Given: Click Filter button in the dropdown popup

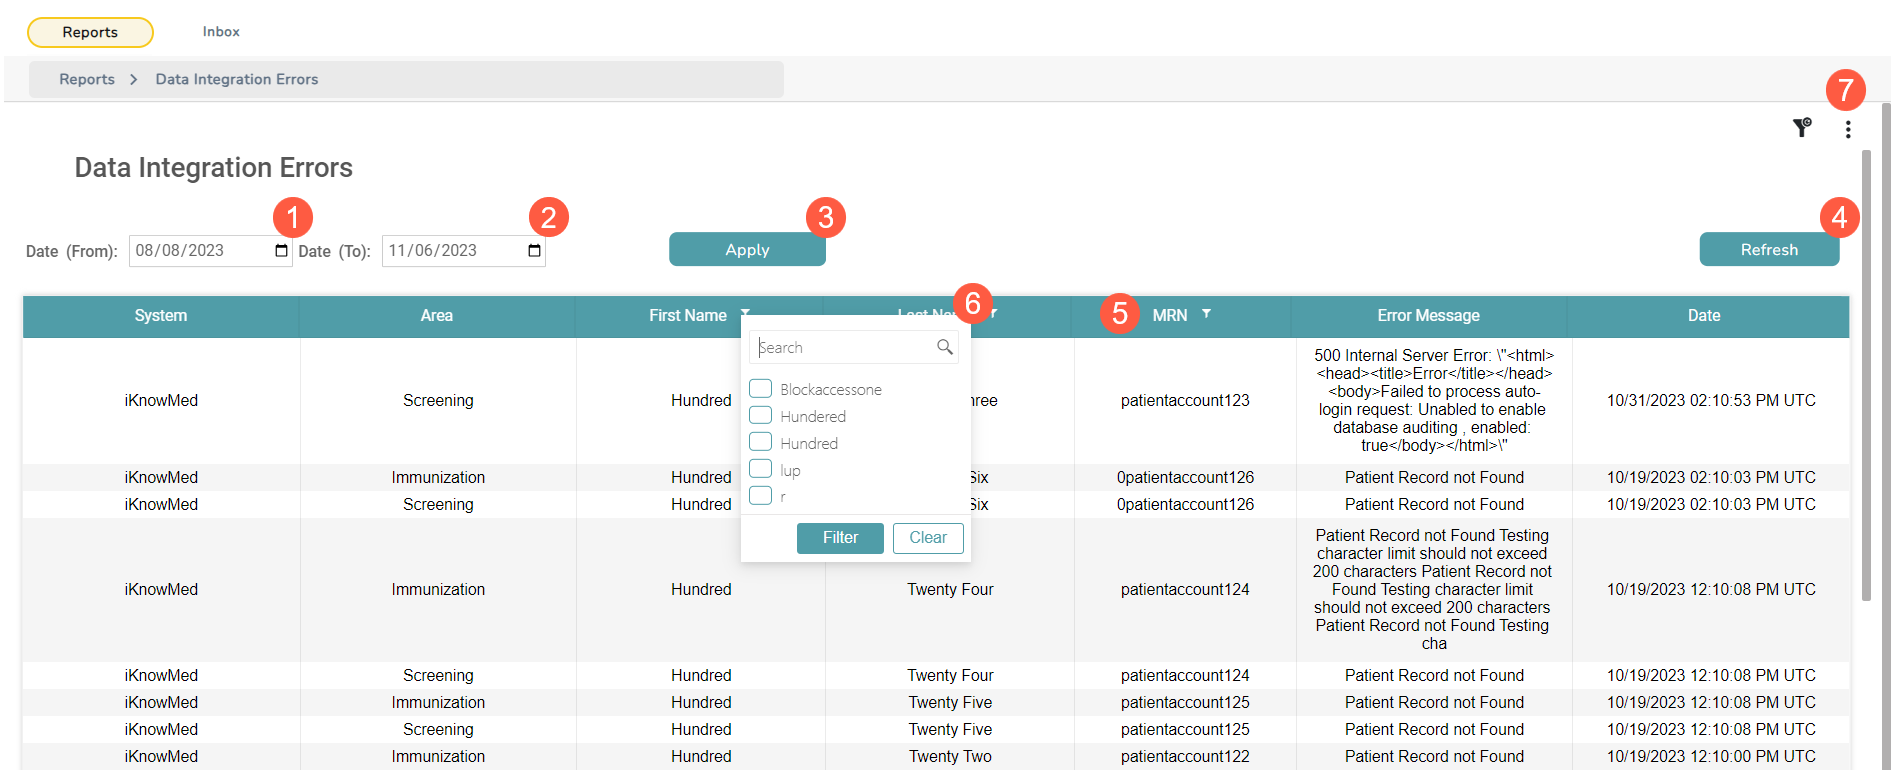Looking at the screenshot, I should tap(840, 538).
